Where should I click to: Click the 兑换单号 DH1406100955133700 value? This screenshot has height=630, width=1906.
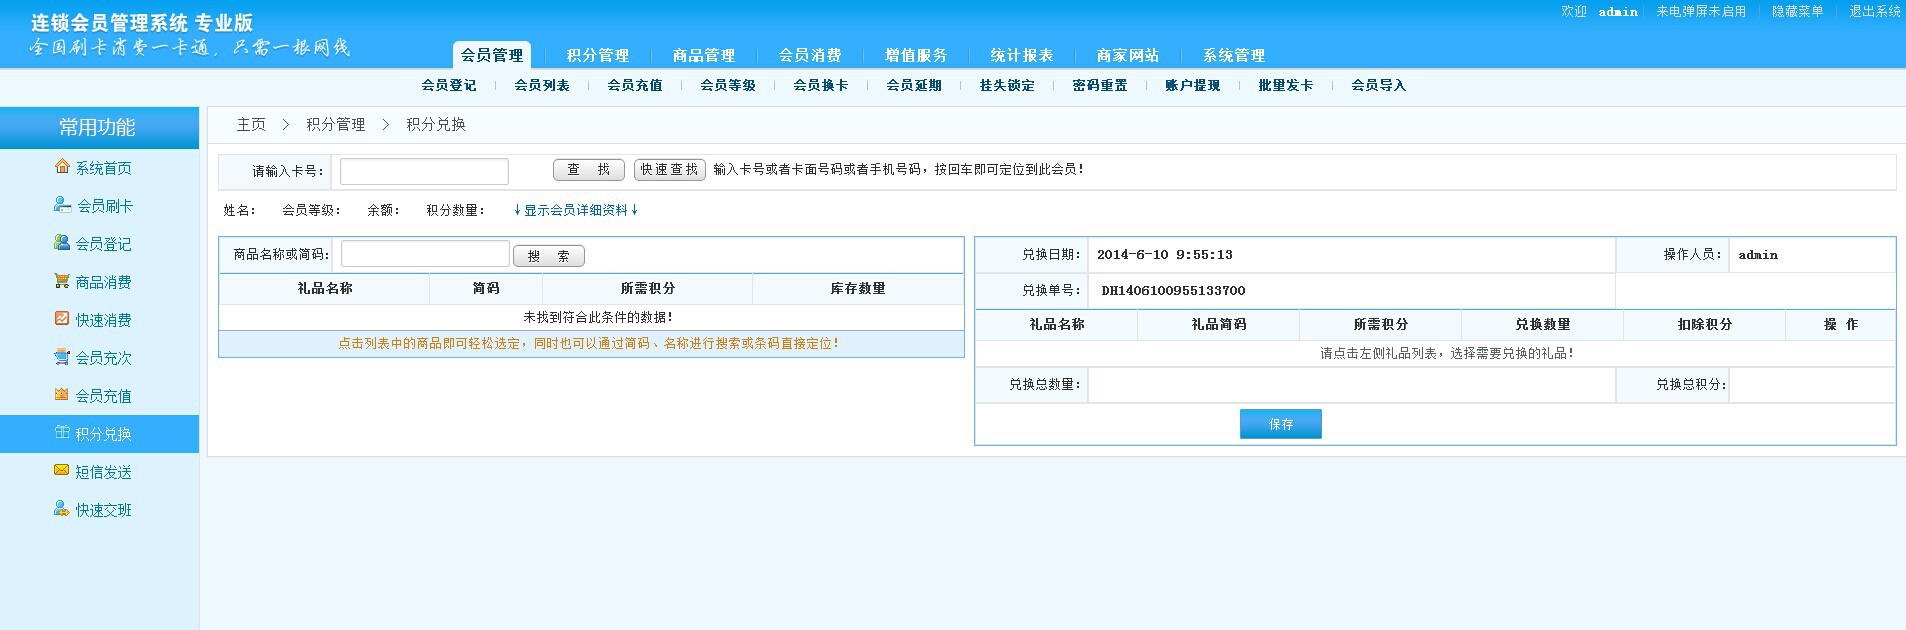[1173, 291]
